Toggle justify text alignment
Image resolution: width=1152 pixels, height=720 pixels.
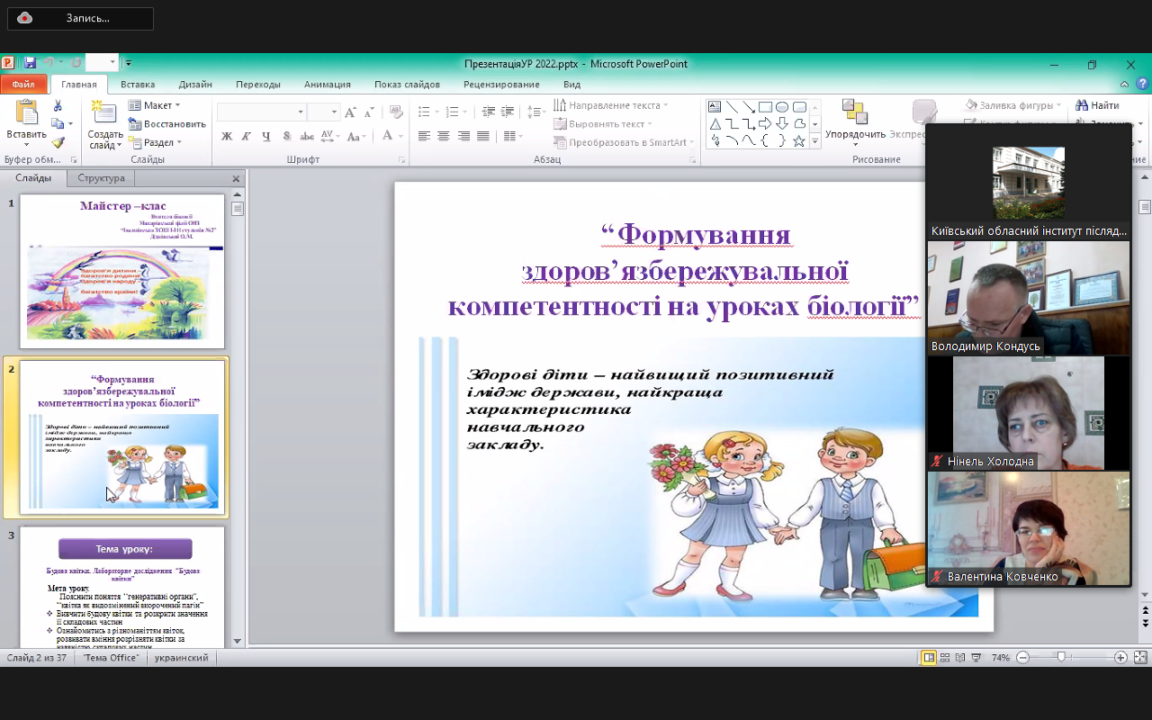[x=483, y=136]
